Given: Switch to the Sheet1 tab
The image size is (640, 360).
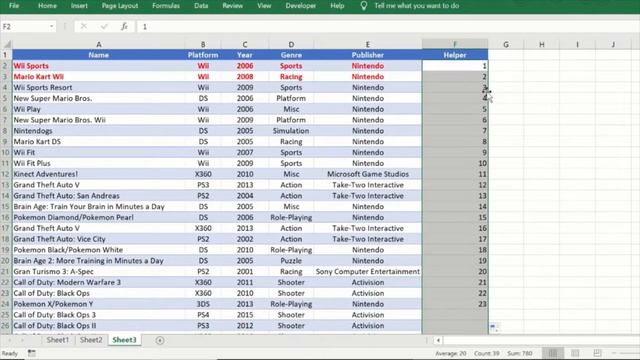Looking at the screenshot, I should pos(58,340).
